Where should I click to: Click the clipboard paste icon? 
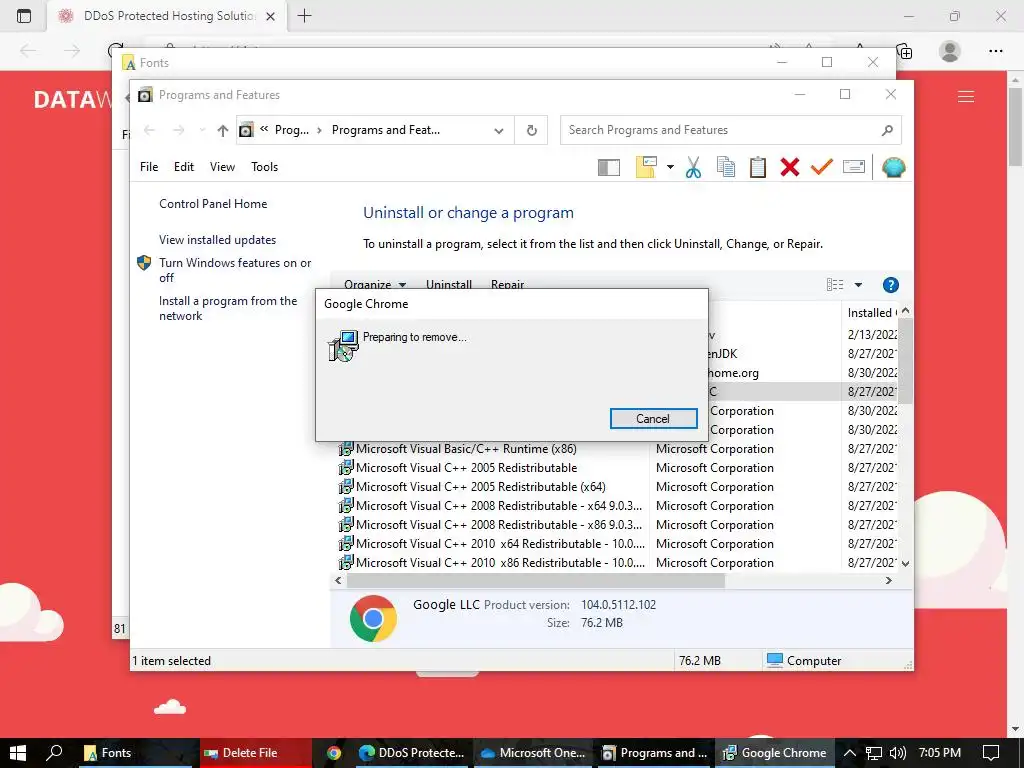pos(758,167)
